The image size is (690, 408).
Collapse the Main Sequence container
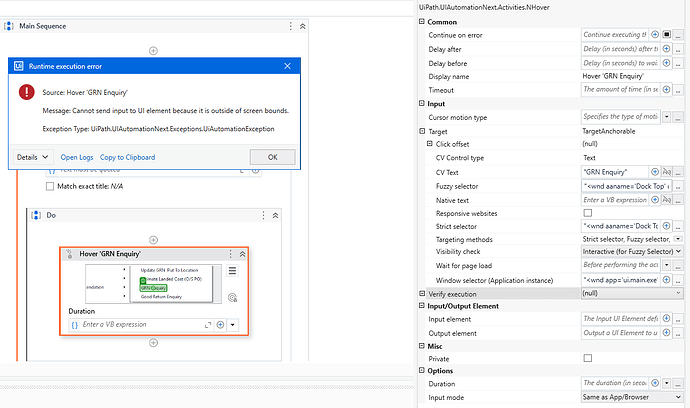click(303, 26)
